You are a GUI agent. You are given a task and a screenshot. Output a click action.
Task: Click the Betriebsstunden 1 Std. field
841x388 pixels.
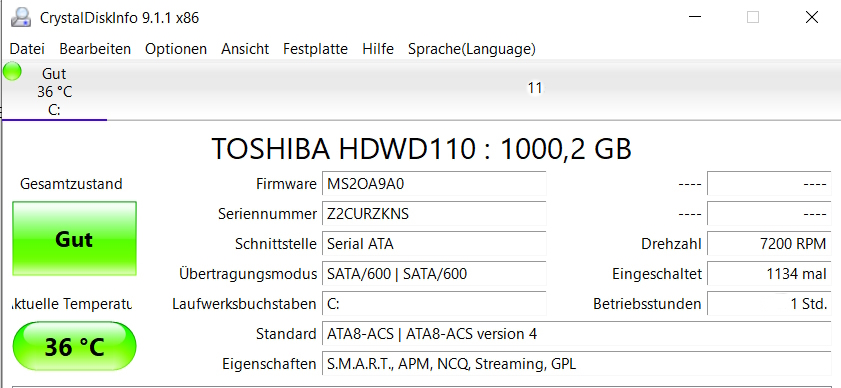tap(769, 304)
